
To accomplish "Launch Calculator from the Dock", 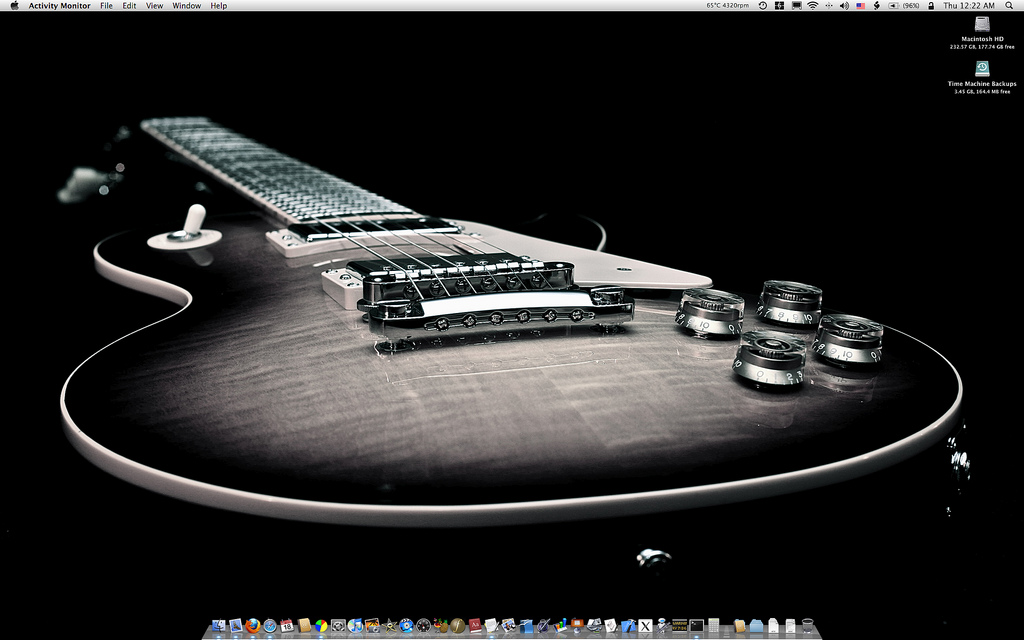I will pyautogui.click(x=714, y=626).
